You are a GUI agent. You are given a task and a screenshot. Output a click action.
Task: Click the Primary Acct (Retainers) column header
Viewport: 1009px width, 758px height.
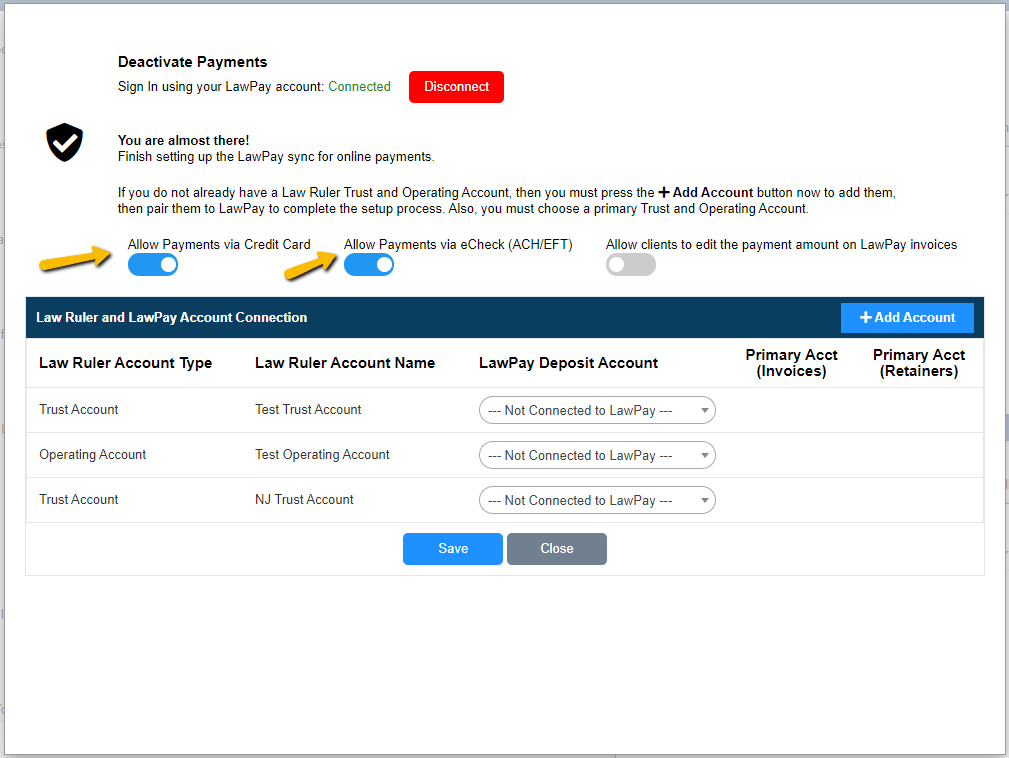click(919, 363)
